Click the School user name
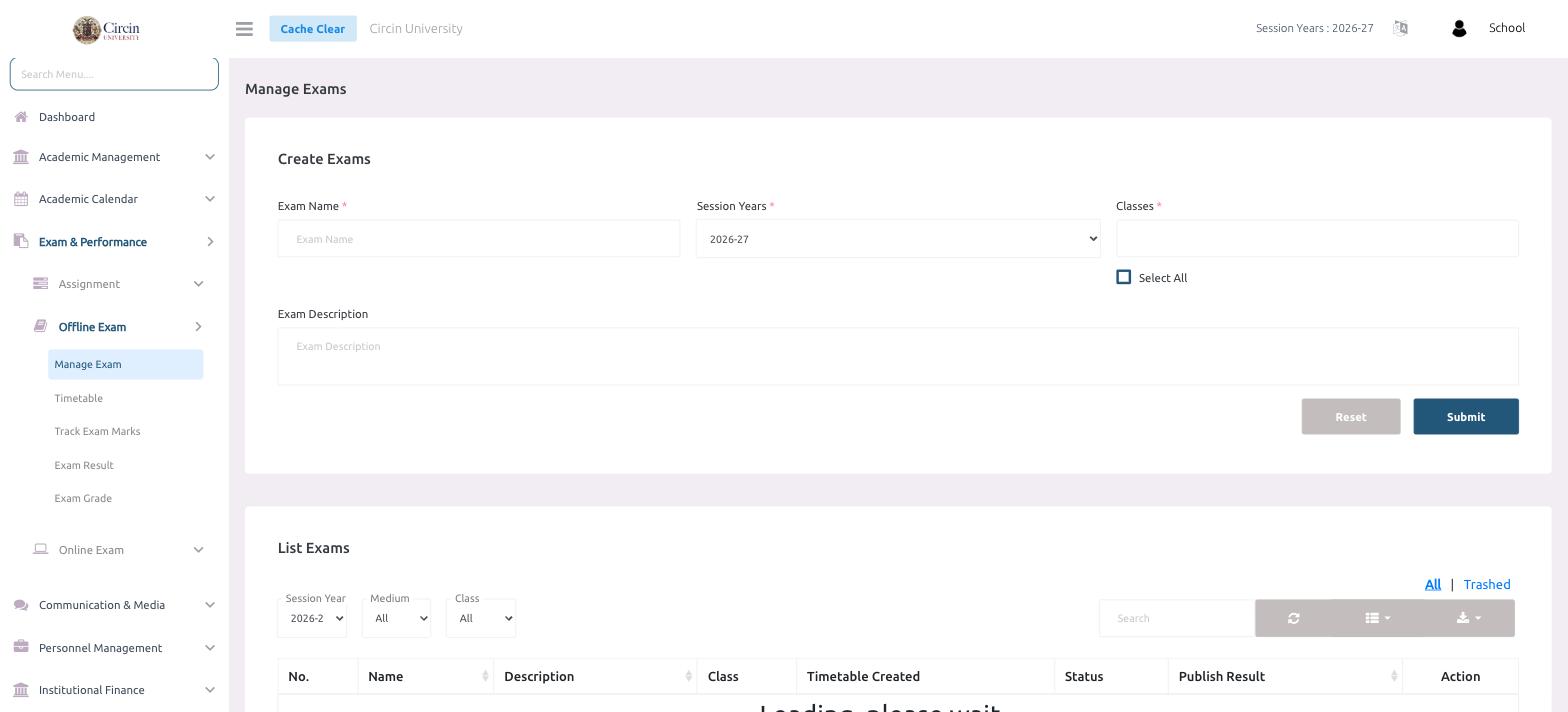The image size is (1568, 712). coord(1507,28)
